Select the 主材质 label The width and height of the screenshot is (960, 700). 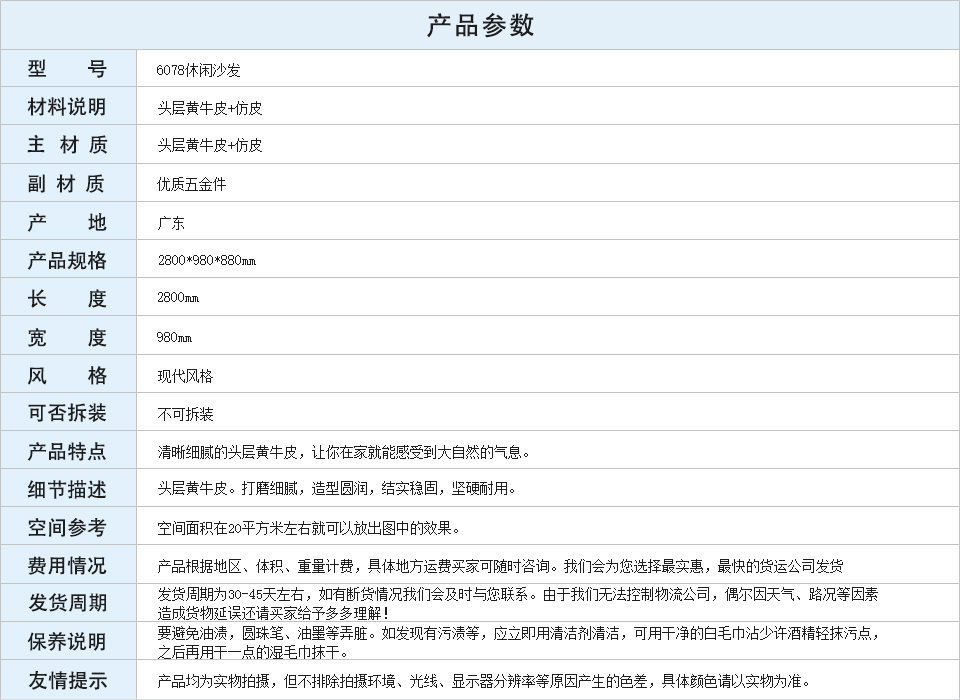67,145
